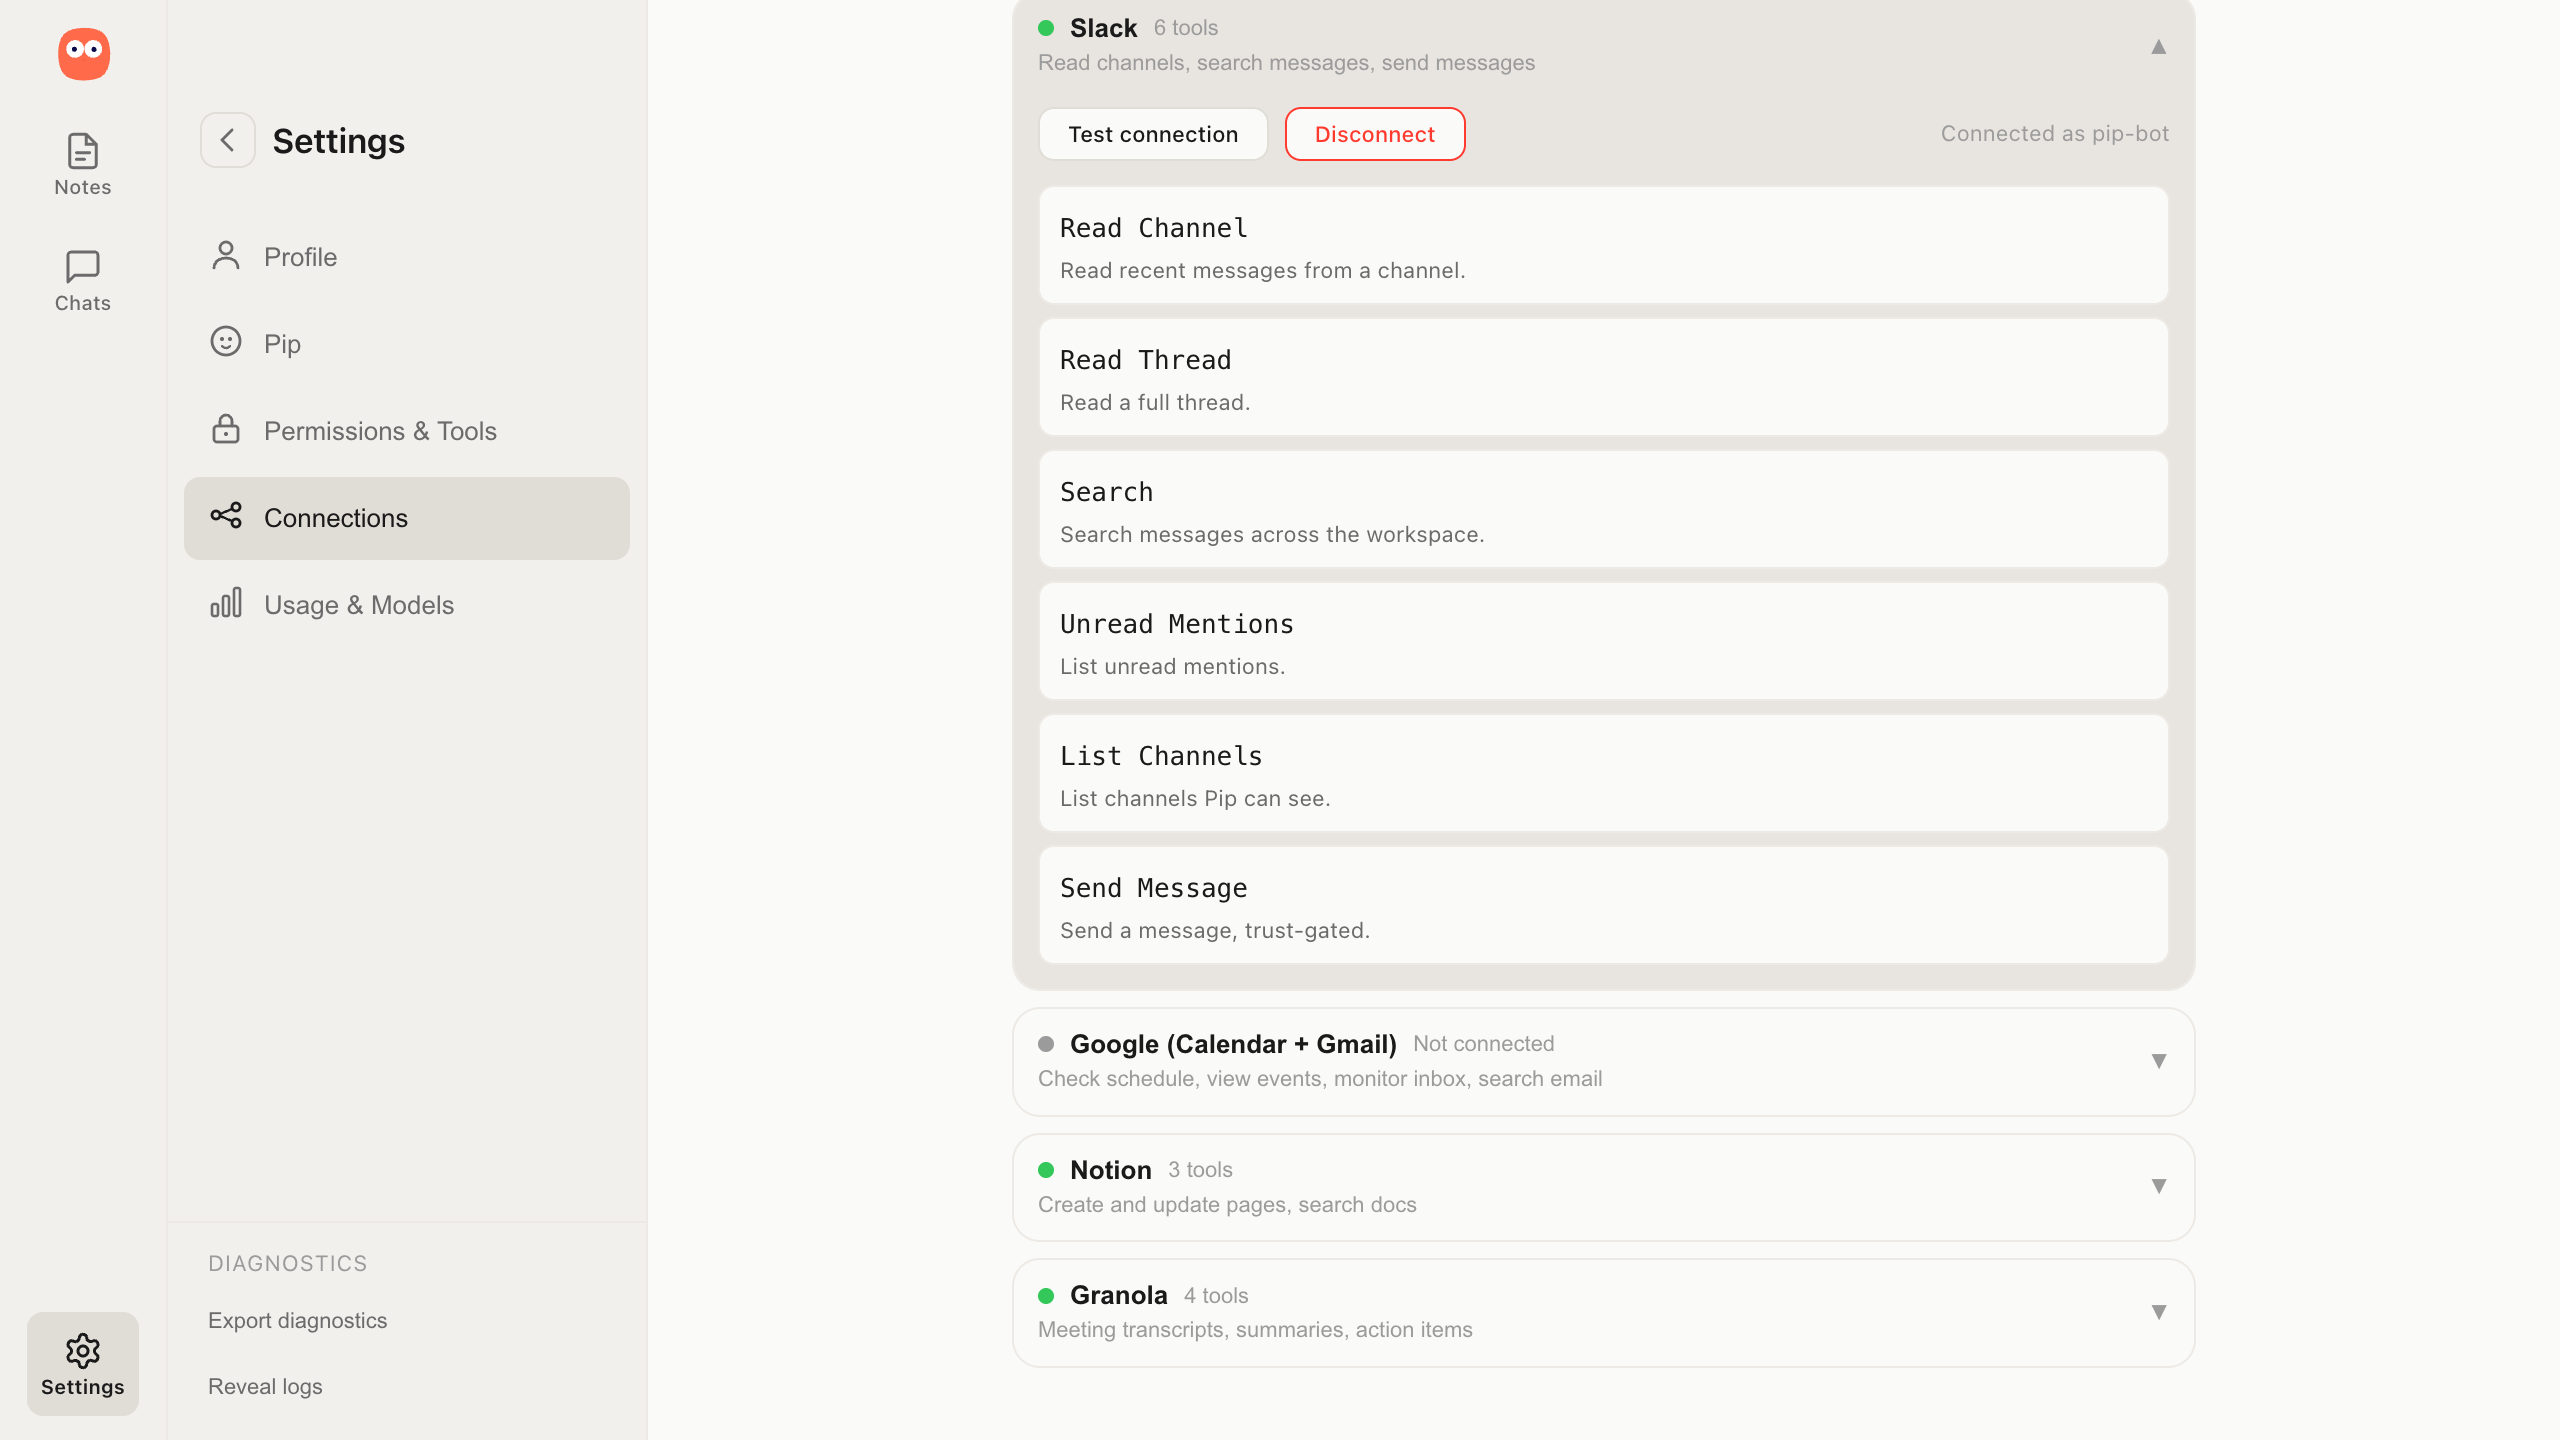
Task: Click the gray status dot beside Google
Action: point(1046,1044)
